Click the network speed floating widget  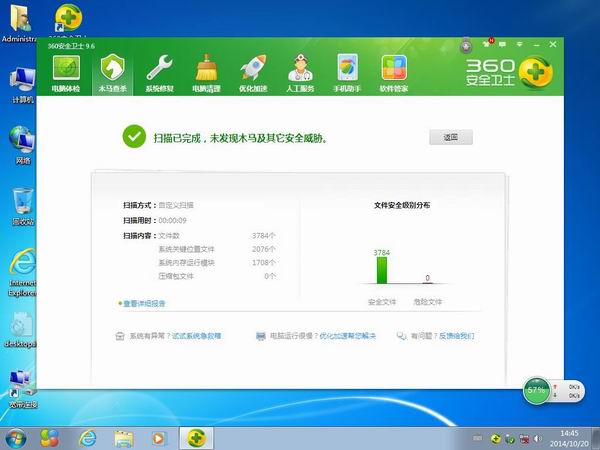[x=567, y=391]
